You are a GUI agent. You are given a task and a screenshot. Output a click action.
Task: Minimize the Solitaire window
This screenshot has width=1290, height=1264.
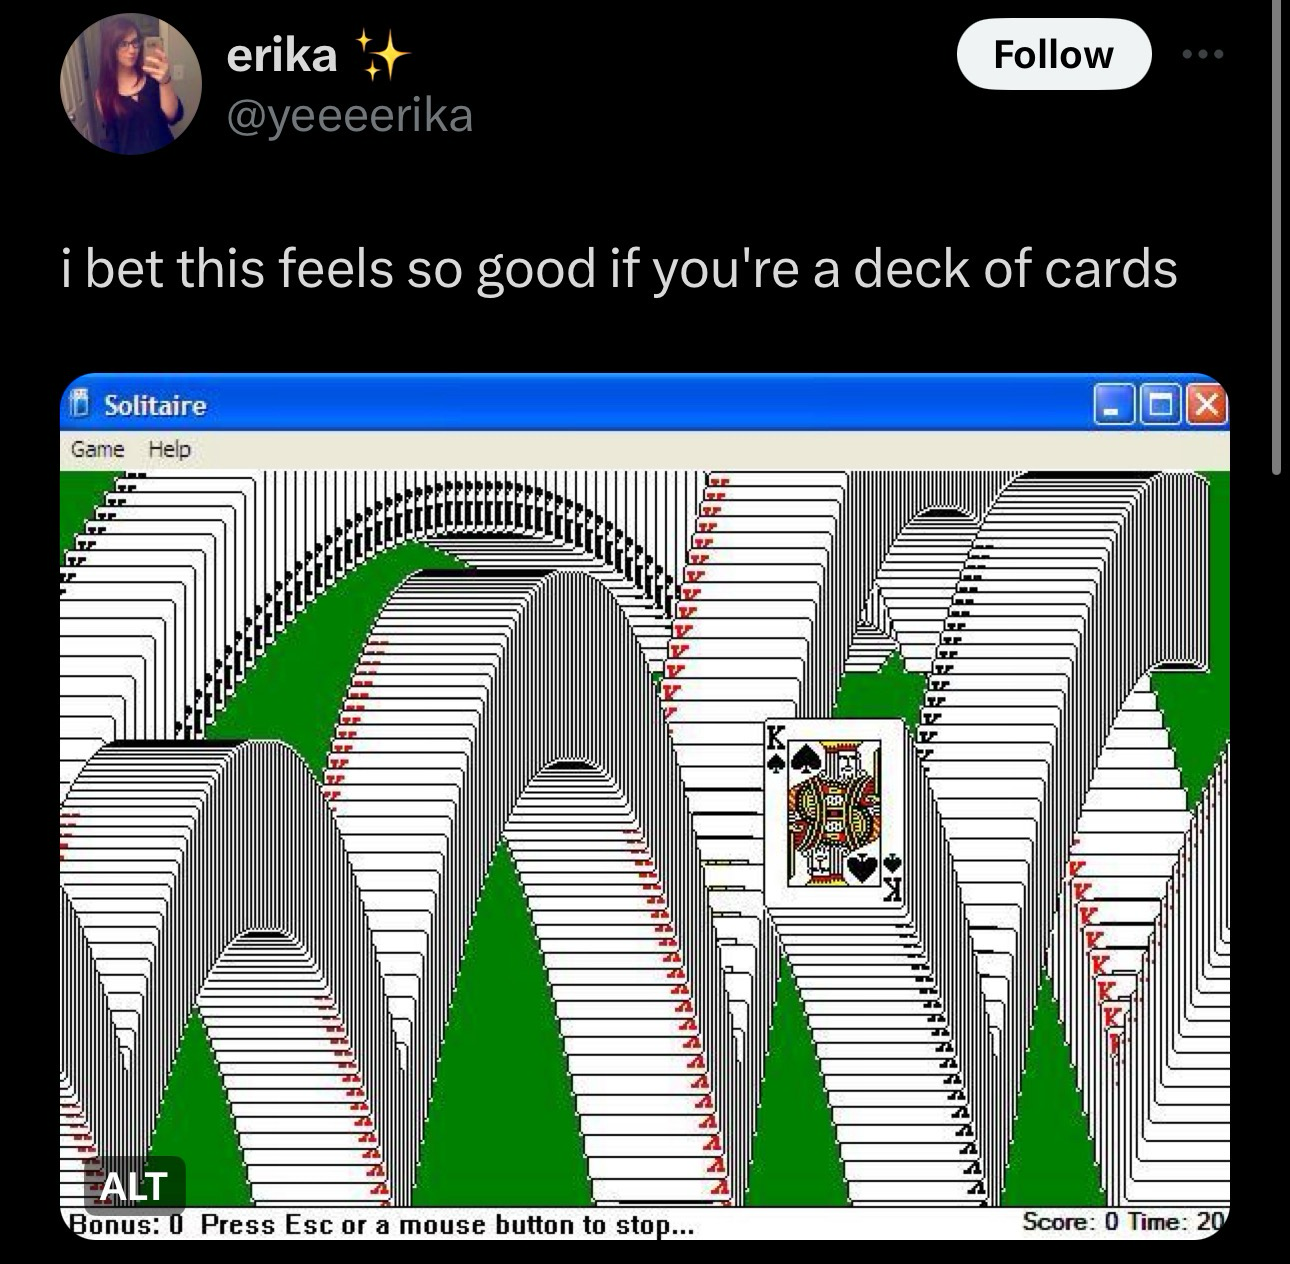tap(1112, 406)
